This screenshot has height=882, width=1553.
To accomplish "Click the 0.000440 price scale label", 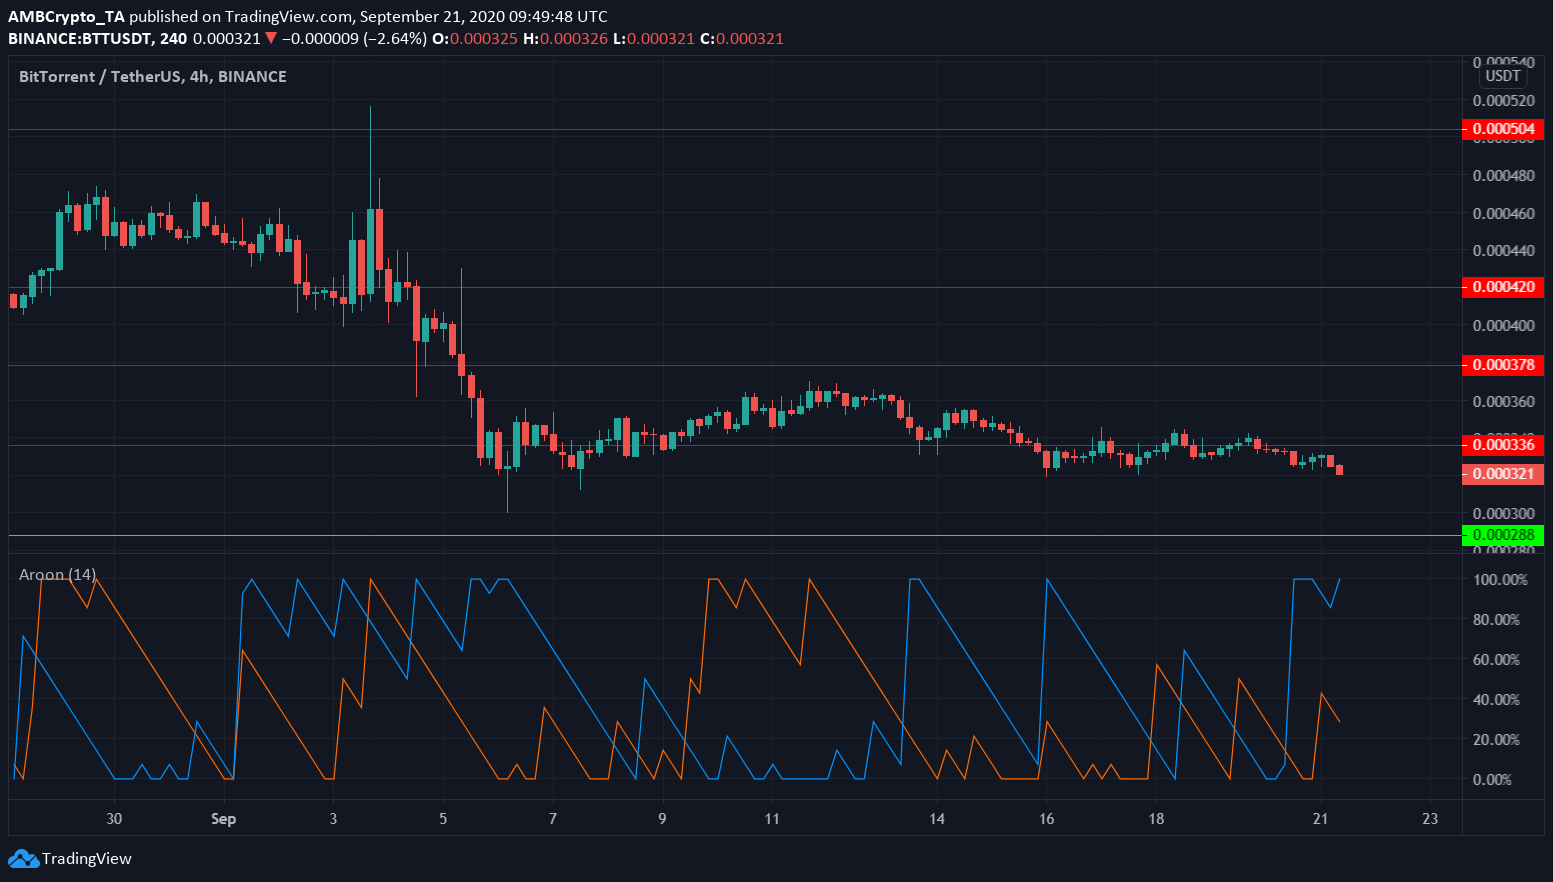I will click(1503, 251).
